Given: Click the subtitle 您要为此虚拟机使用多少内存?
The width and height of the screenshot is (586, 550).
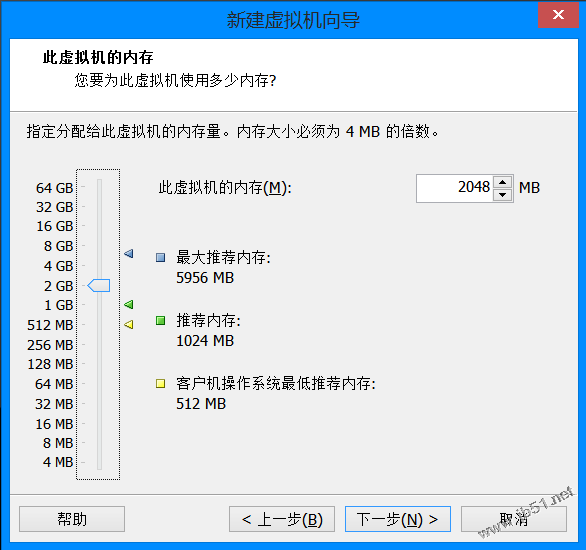Looking at the screenshot, I should (175, 80).
